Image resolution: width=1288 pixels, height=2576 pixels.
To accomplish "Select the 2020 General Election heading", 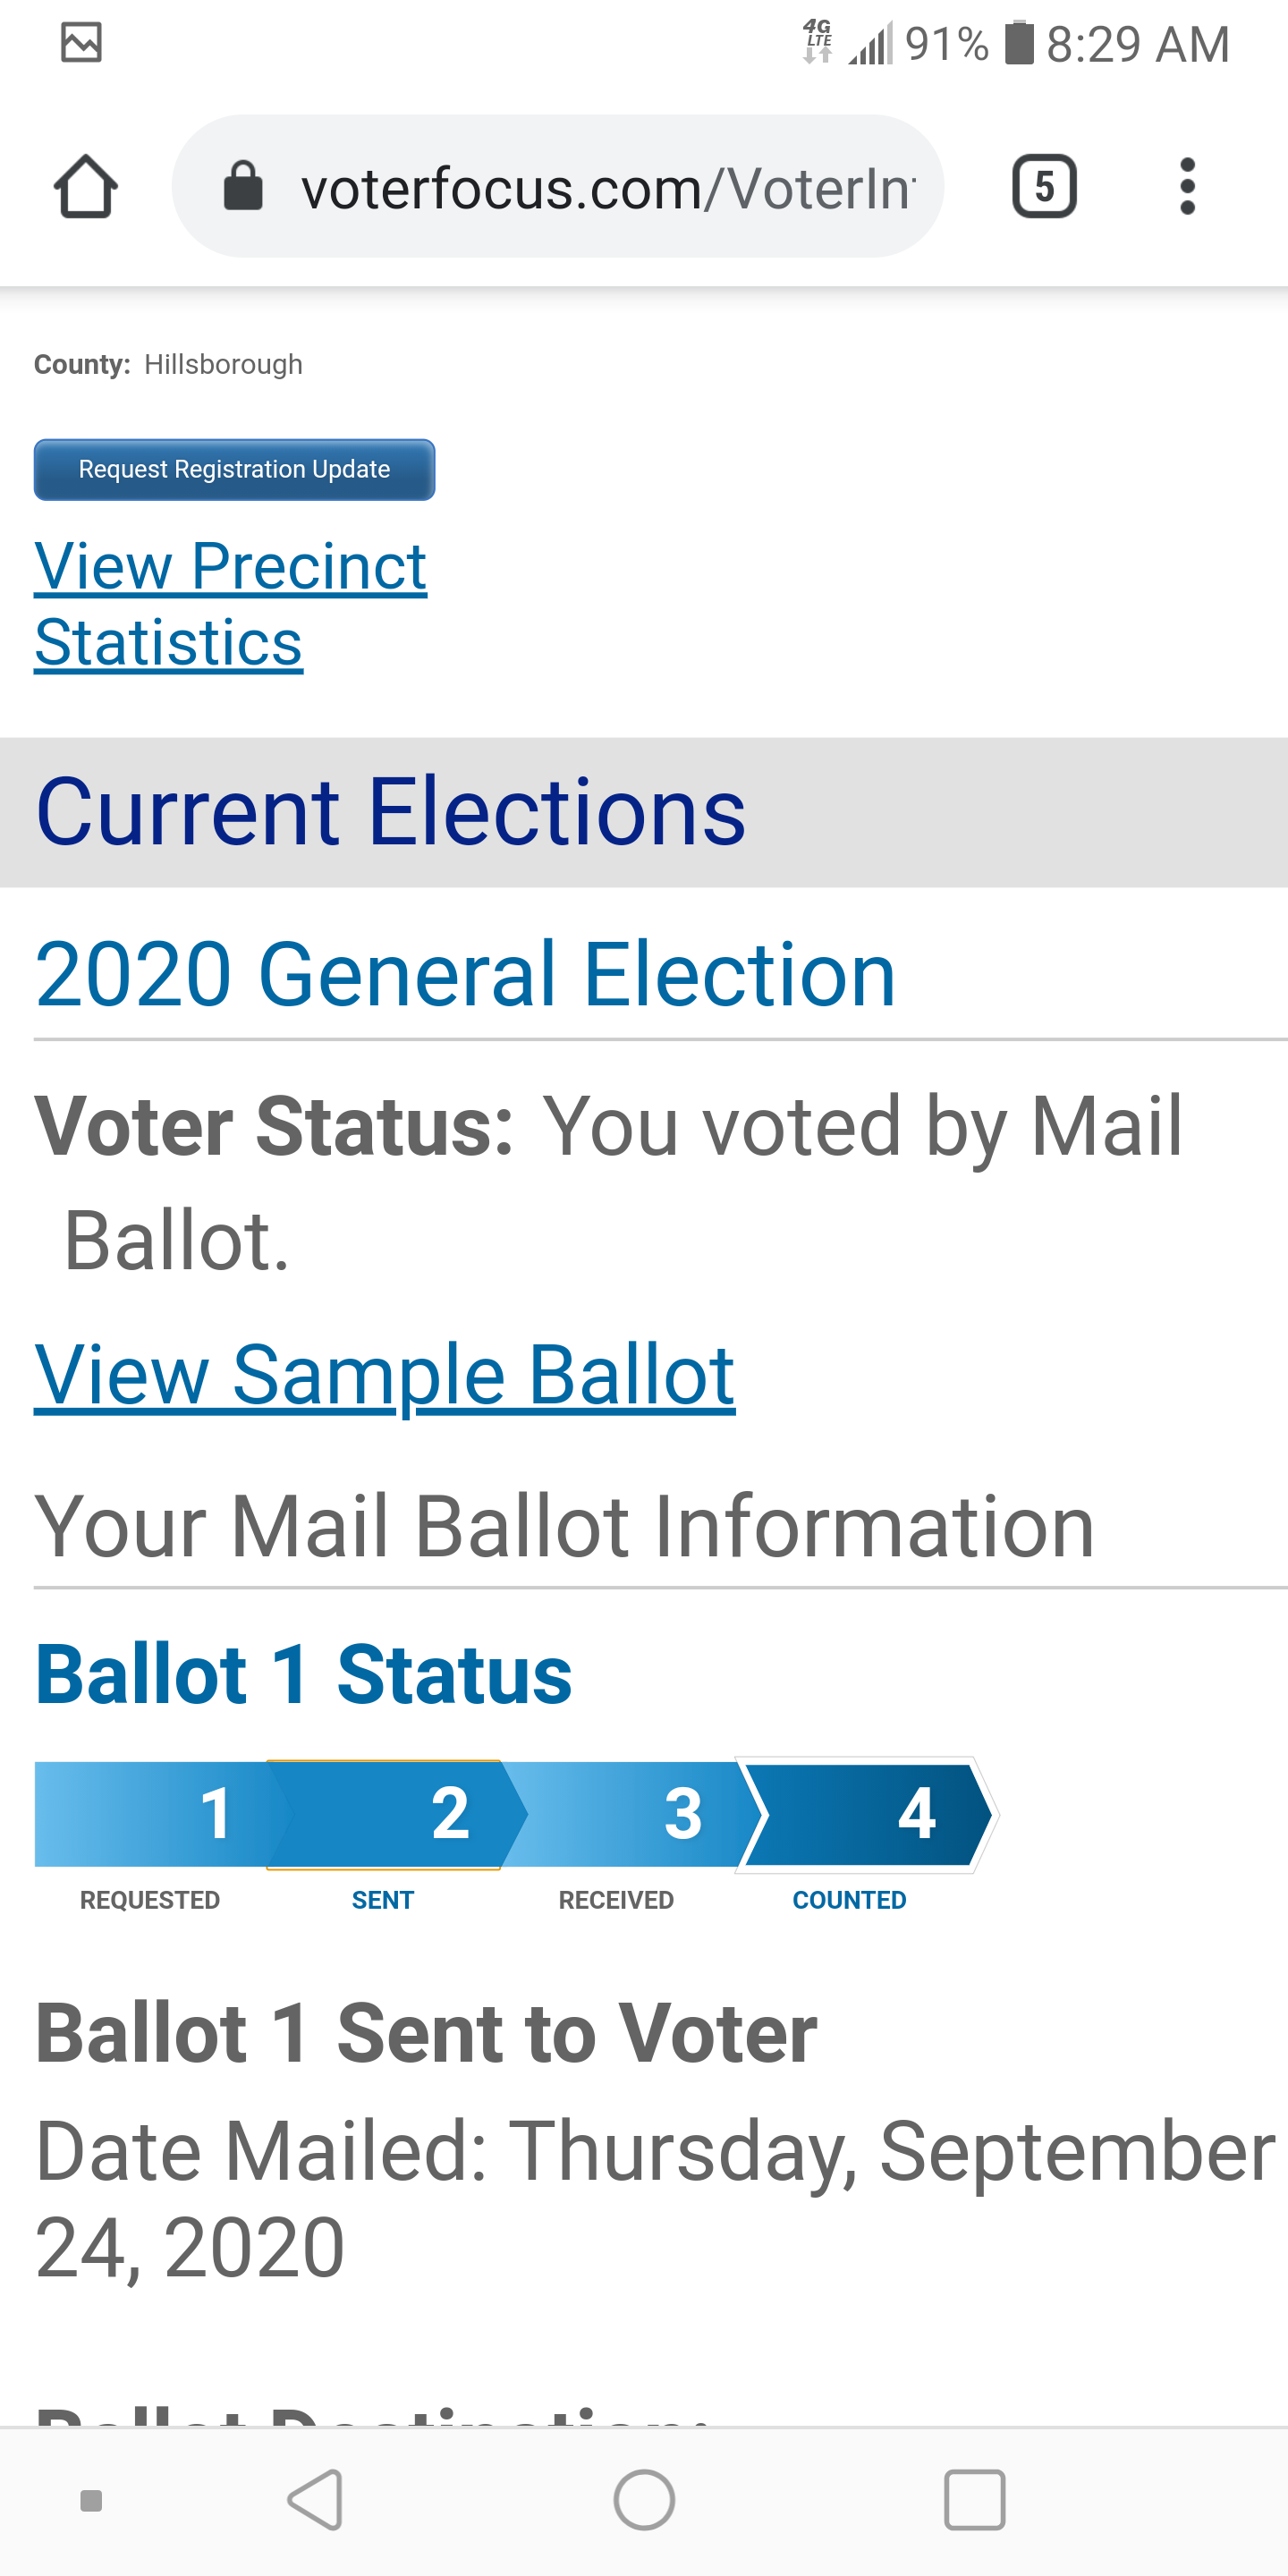I will (x=465, y=973).
